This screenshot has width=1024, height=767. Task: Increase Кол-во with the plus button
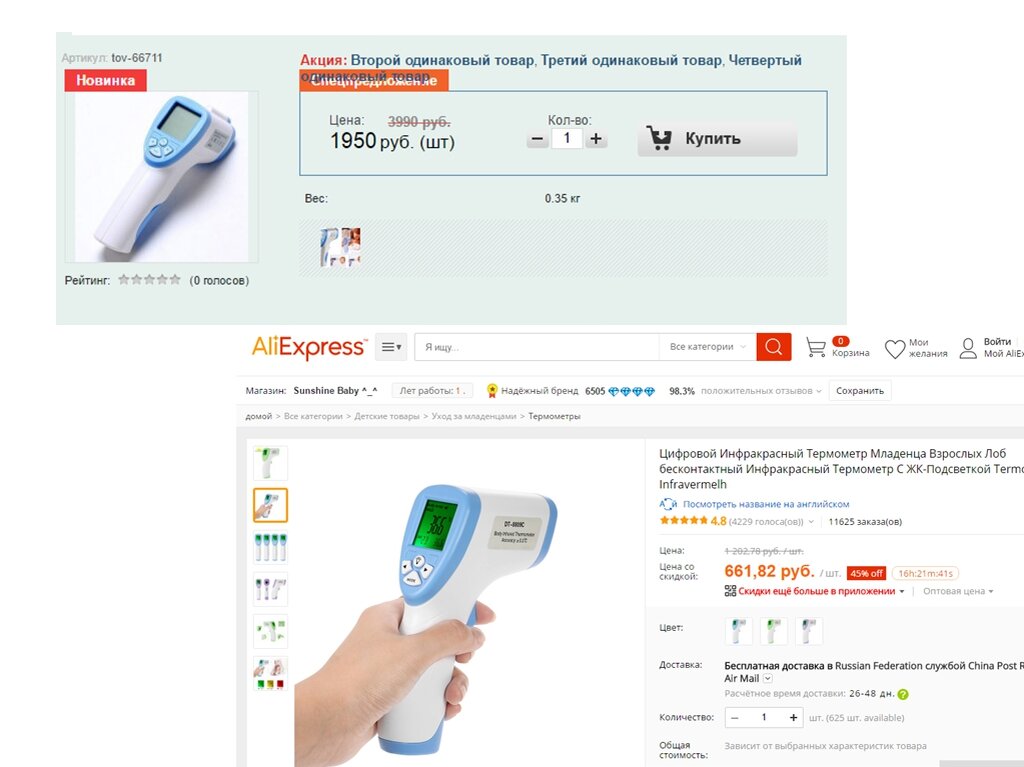pyautogui.click(x=596, y=139)
